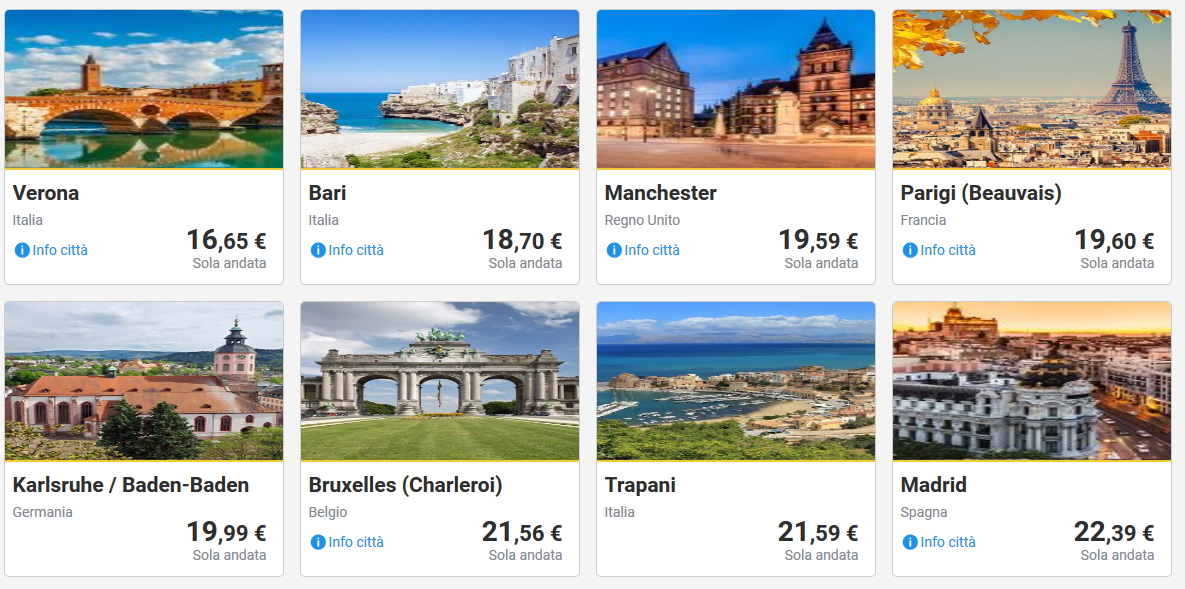
Task: Open the Madrid destination title
Action: (x=934, y=485)
